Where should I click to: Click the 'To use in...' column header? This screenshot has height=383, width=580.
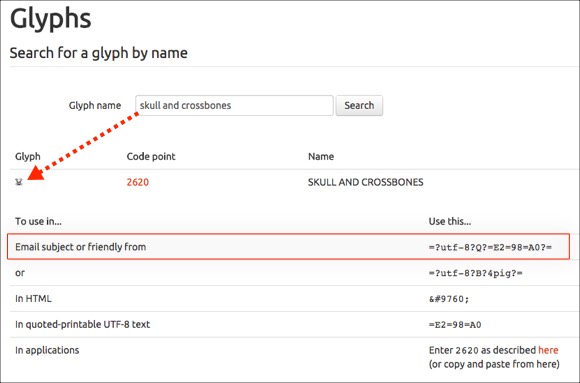38,221
